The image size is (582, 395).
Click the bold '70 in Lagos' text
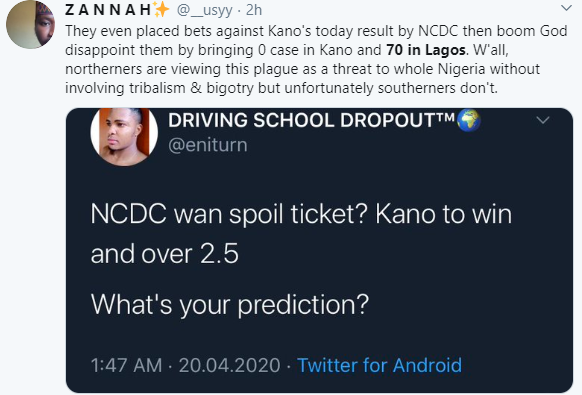[426, 50]
